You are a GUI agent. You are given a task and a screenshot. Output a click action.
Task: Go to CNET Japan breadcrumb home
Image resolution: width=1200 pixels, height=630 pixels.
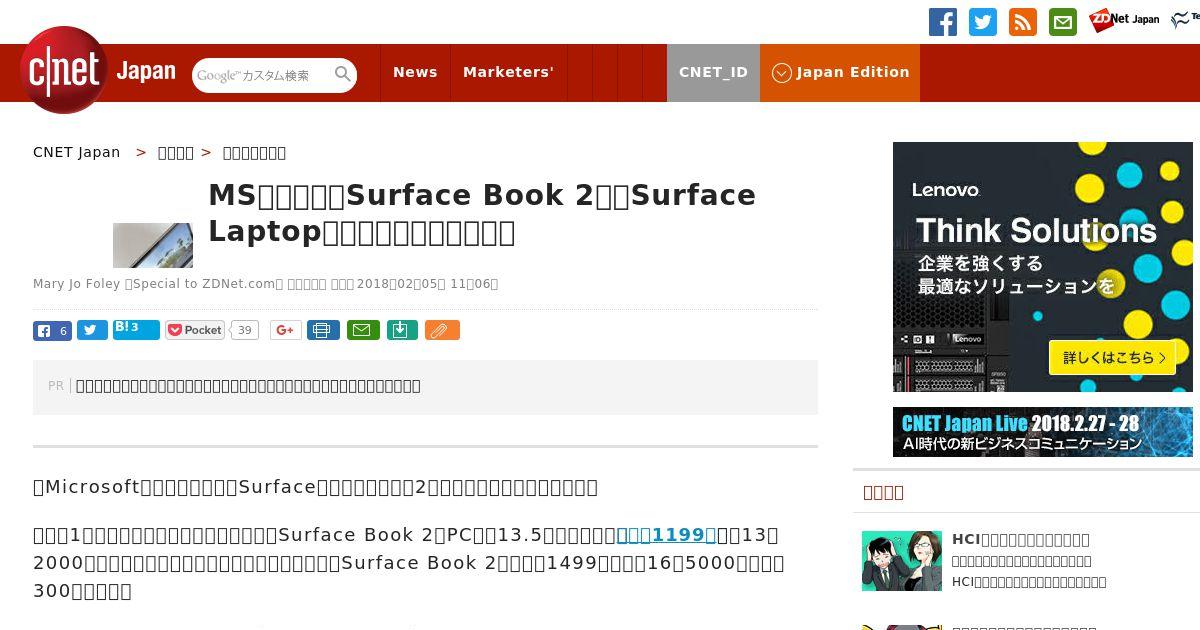(77, 152)
